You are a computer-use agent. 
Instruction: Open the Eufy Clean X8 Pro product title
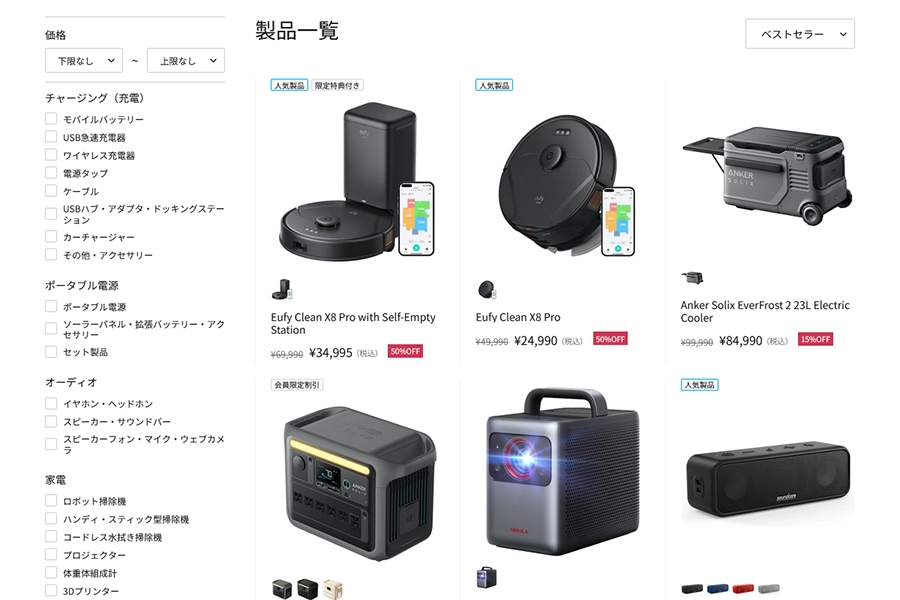click(518, 317)
